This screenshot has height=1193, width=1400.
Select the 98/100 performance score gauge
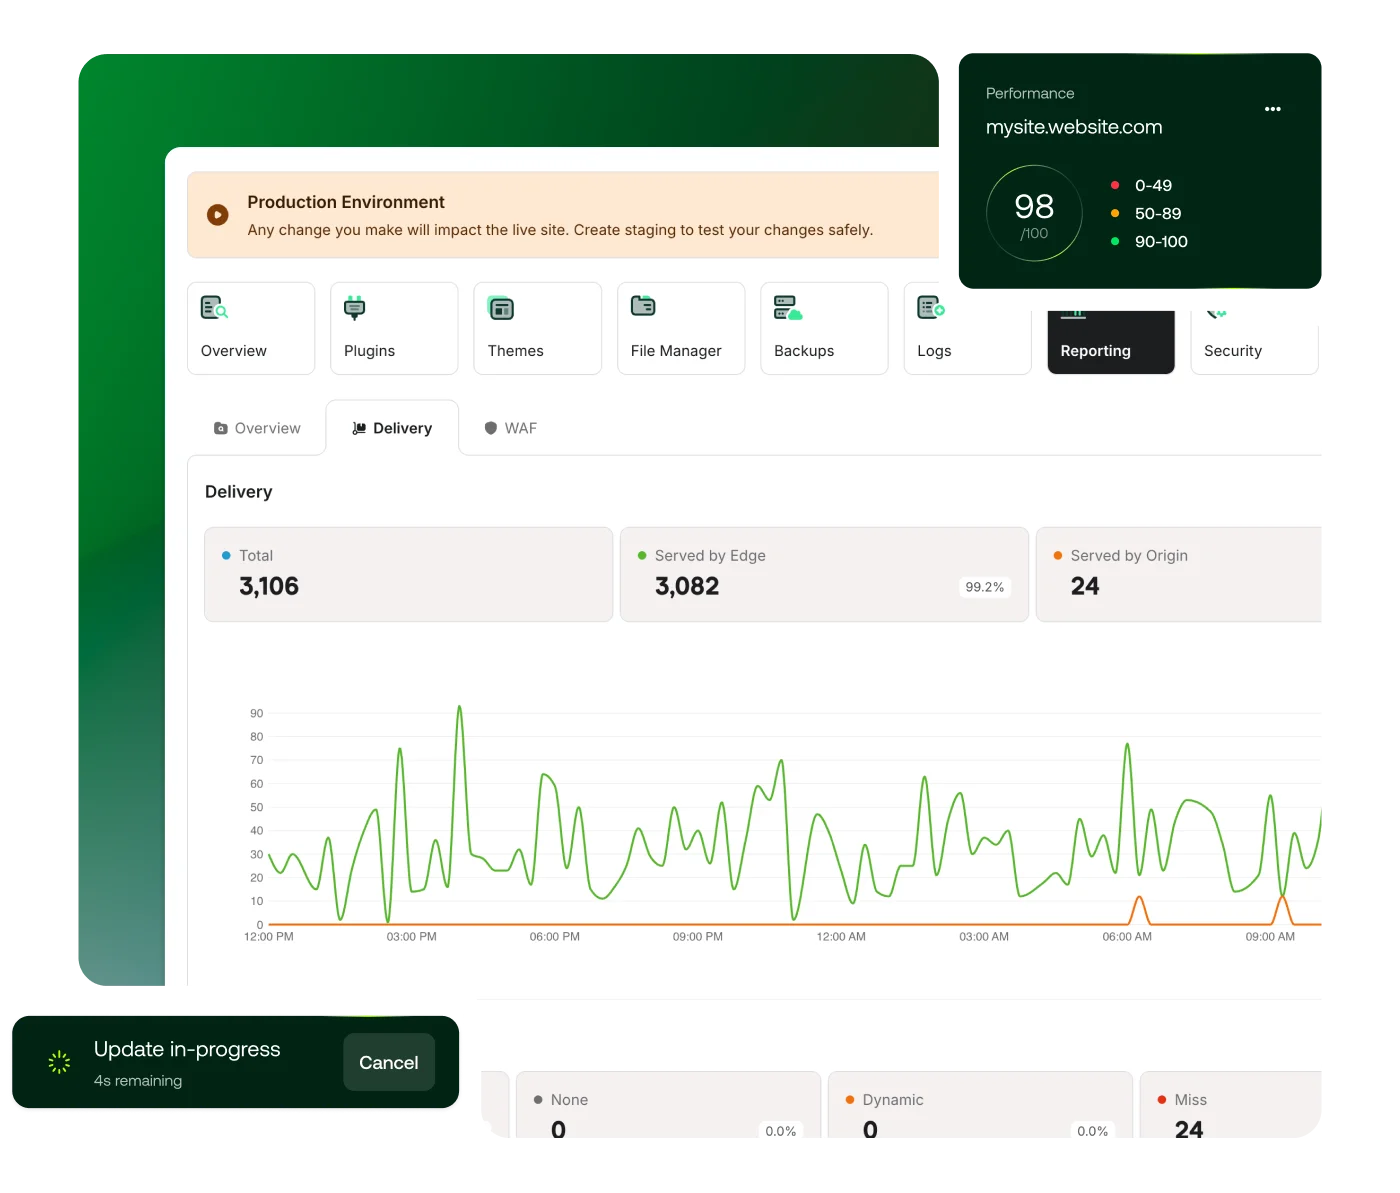tap(1034, 213)
